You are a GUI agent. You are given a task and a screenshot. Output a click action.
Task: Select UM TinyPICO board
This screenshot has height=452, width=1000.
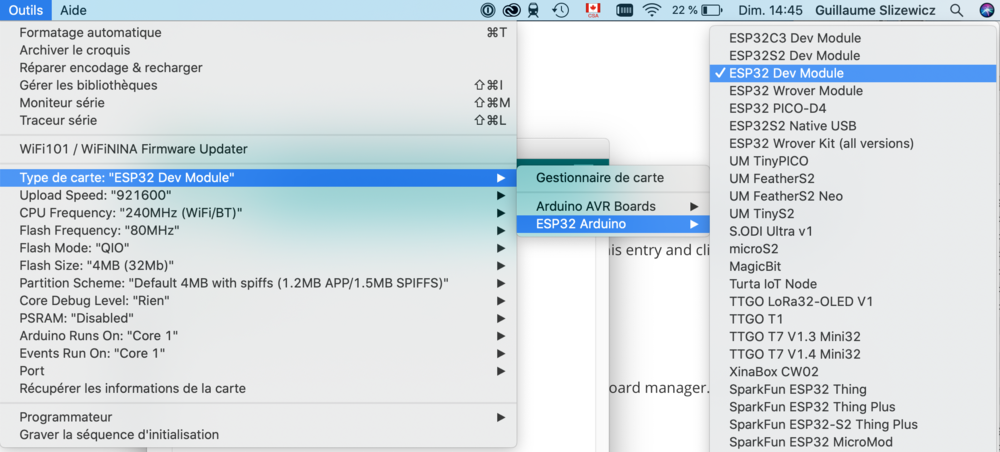[853, 161]
